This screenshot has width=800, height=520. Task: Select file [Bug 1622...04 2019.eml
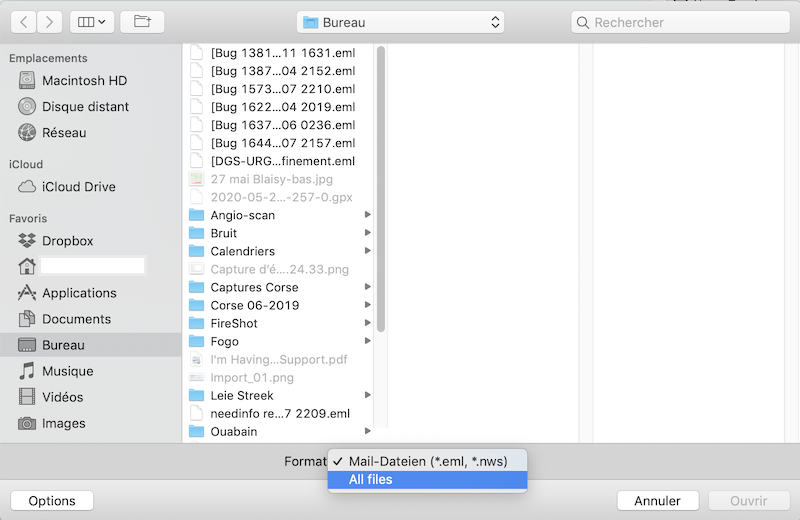coord(278,107)
